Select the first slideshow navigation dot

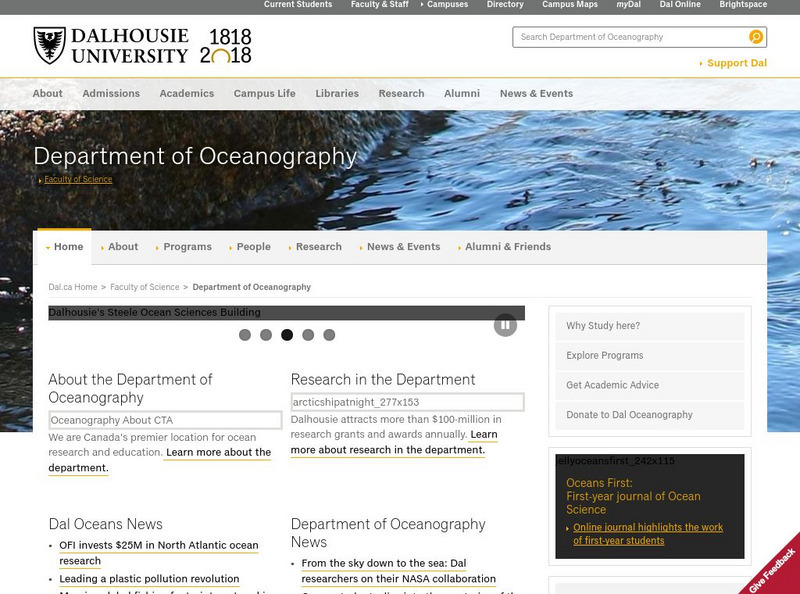coord(245,336)
